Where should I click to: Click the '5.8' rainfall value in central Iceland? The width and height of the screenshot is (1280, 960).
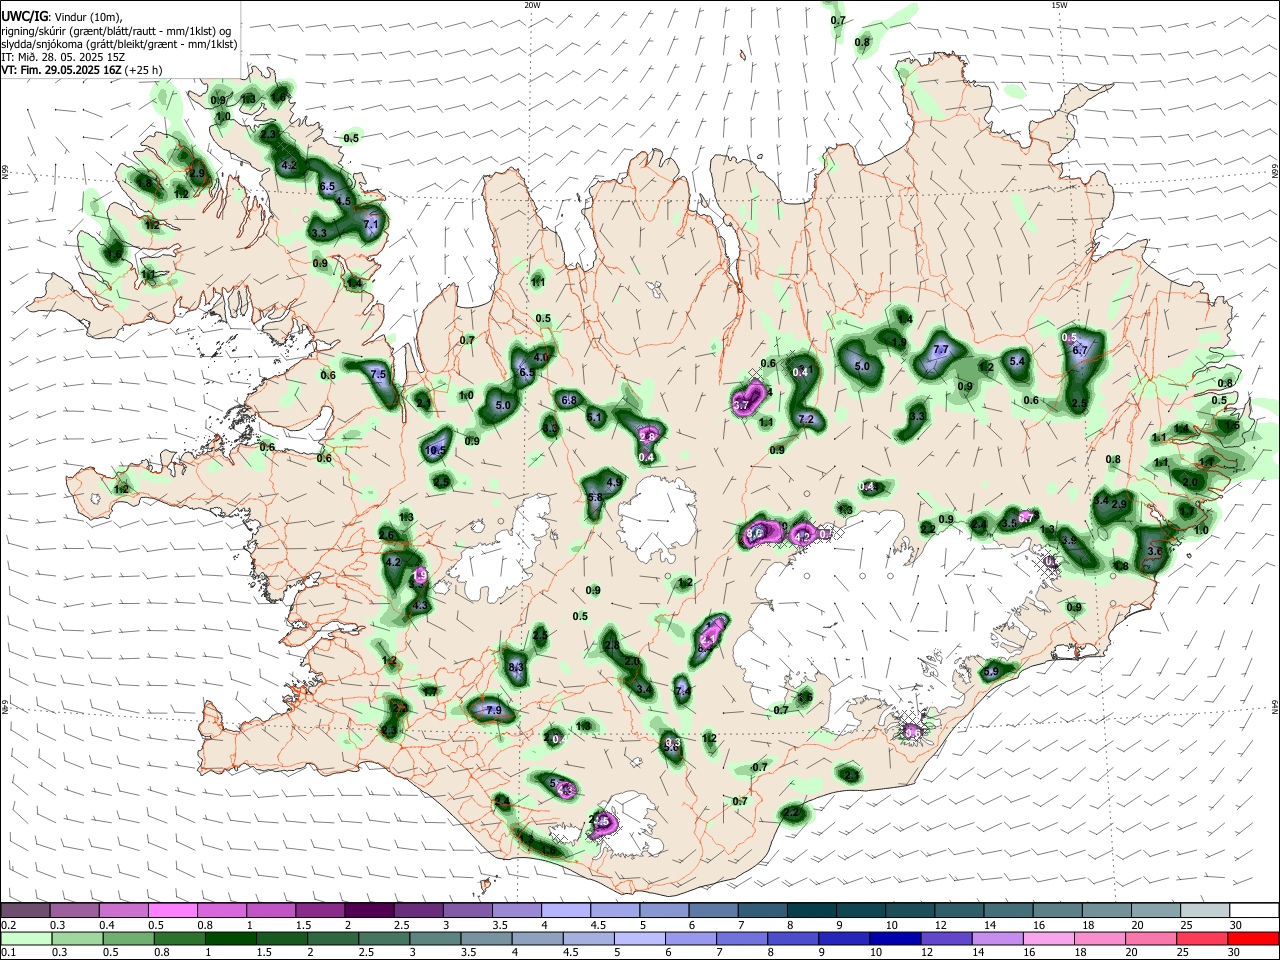594,497
